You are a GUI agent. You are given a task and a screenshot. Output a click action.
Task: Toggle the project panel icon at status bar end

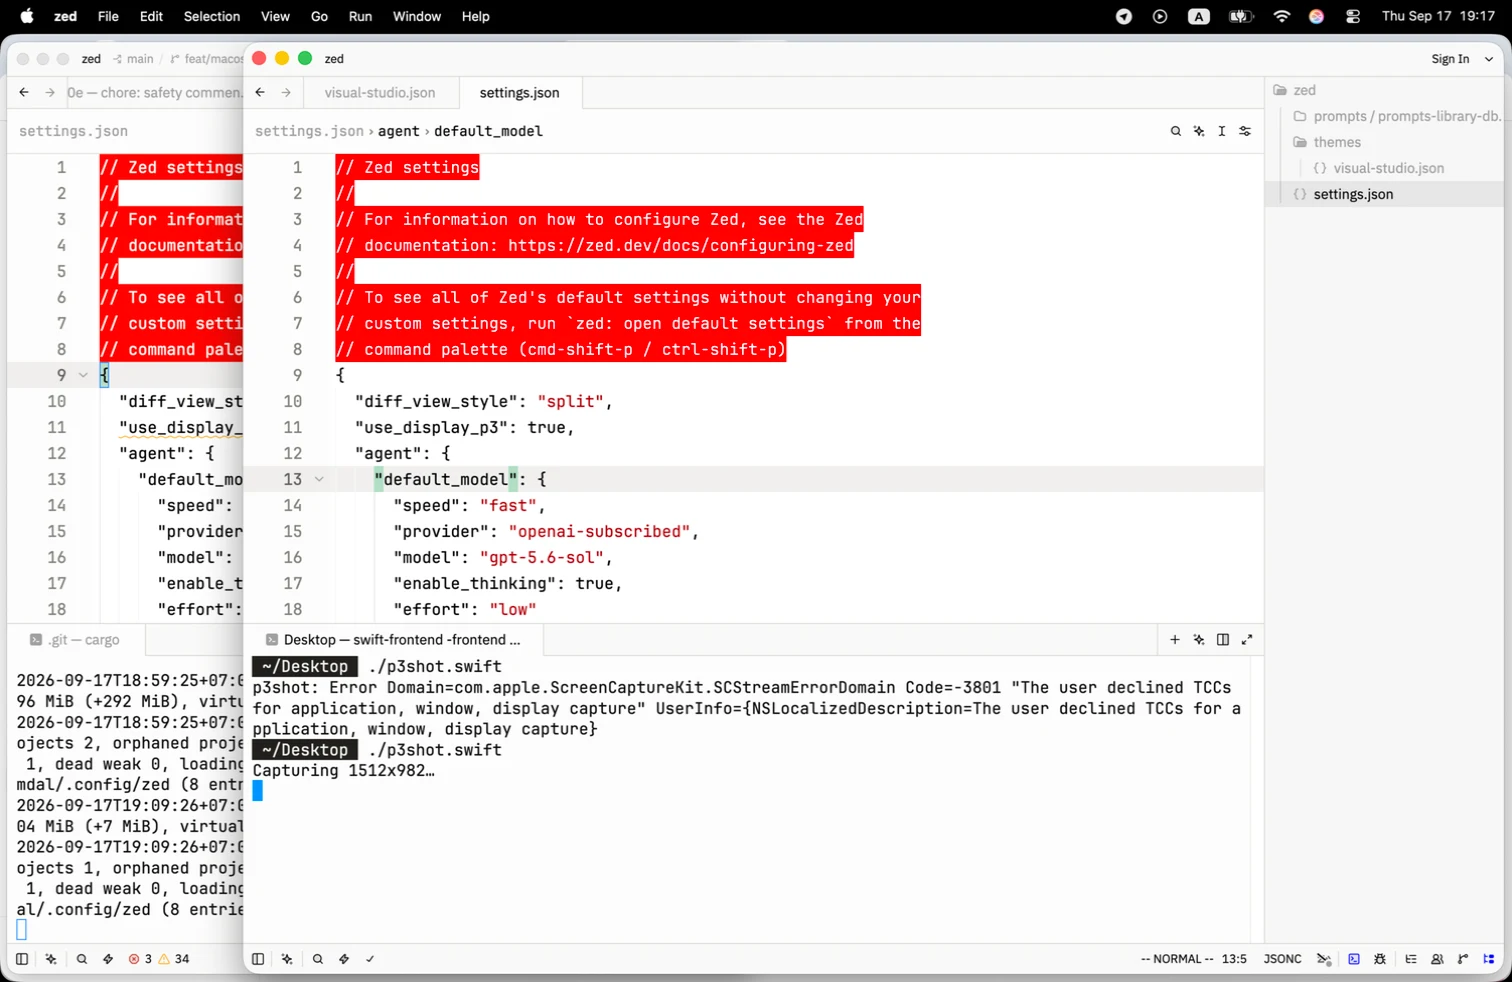pos(1489,959)
